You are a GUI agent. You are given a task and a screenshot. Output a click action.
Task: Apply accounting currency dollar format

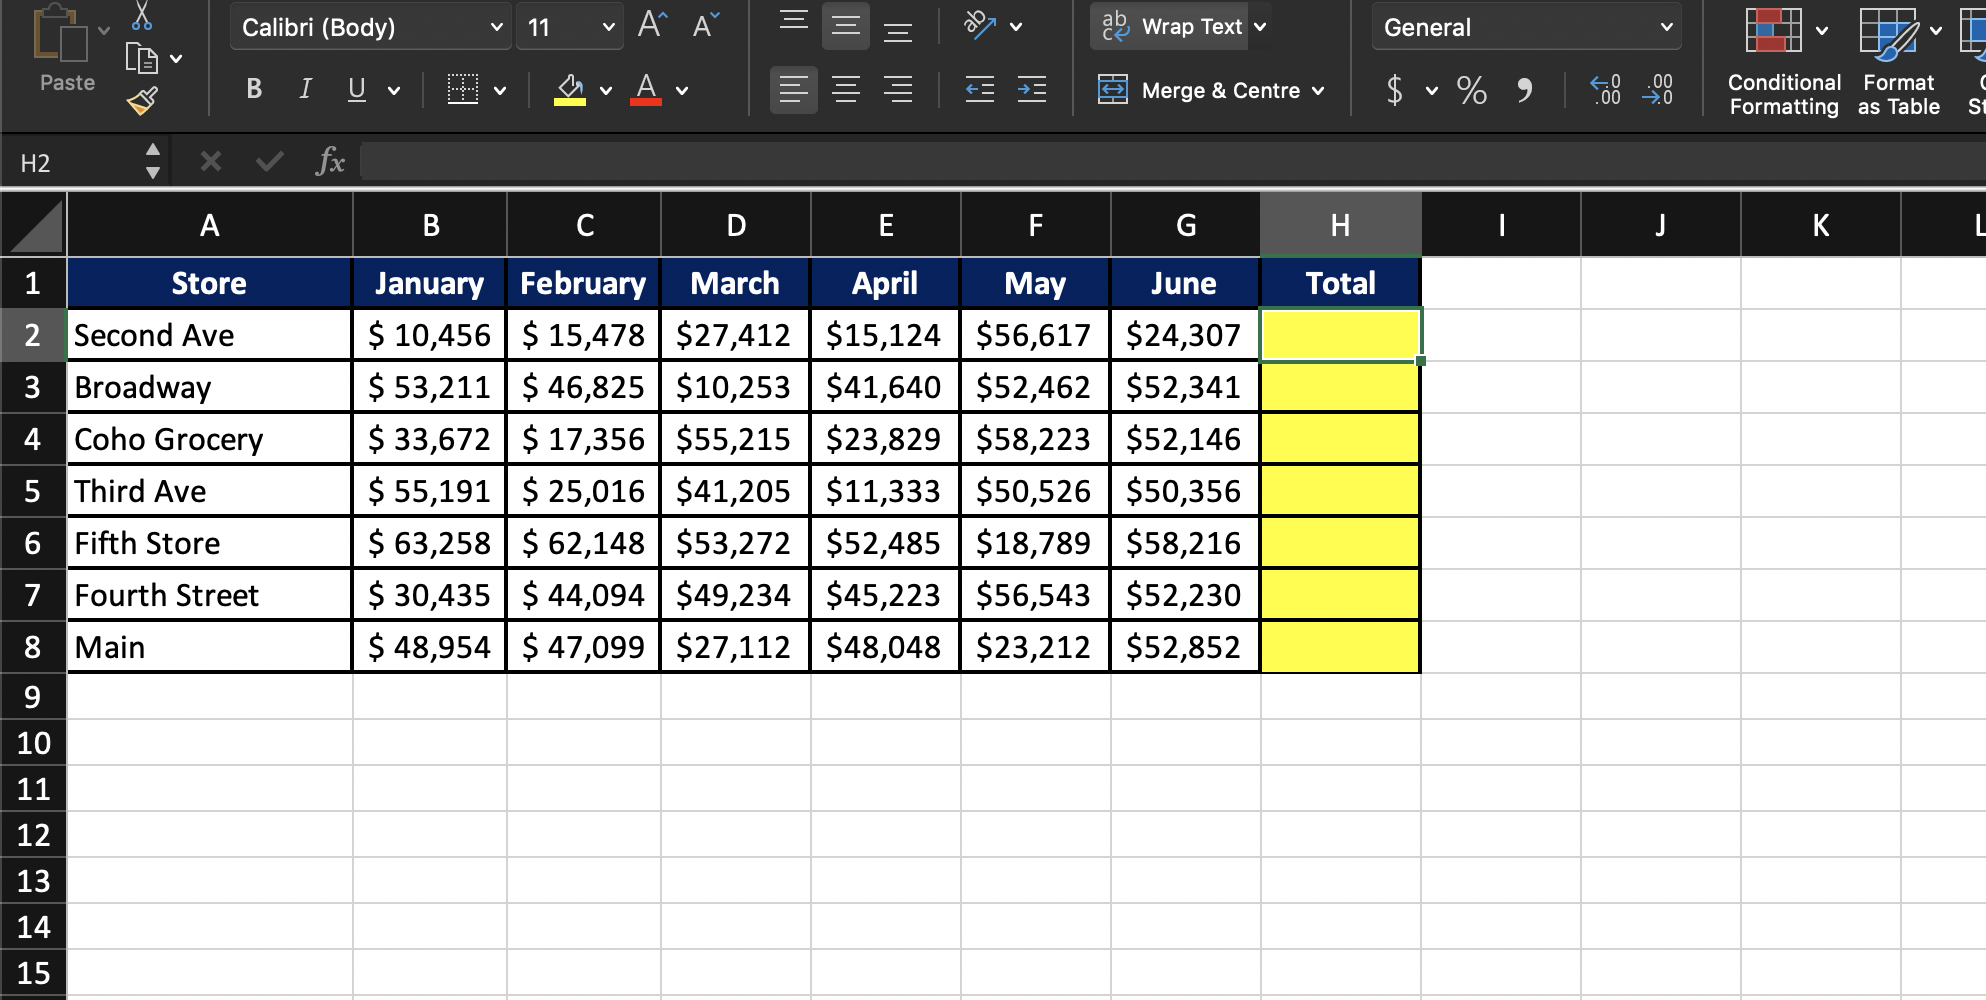point(1395,90)
